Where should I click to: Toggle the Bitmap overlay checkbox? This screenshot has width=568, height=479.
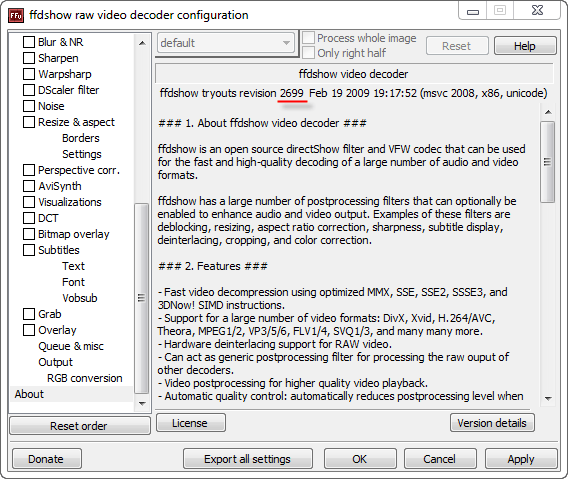tap(29, 234)
